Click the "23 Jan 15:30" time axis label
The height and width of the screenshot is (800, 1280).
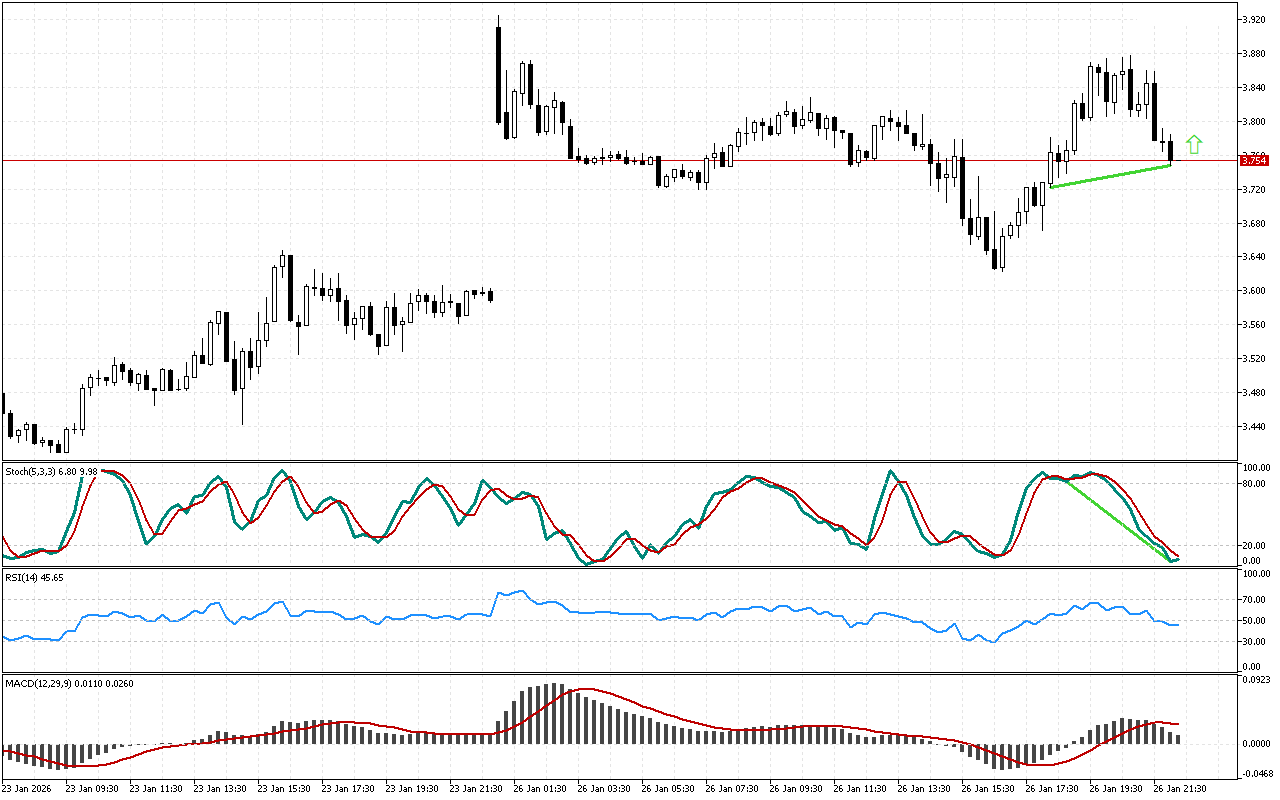pyautogui.click(x=284, y=788)
